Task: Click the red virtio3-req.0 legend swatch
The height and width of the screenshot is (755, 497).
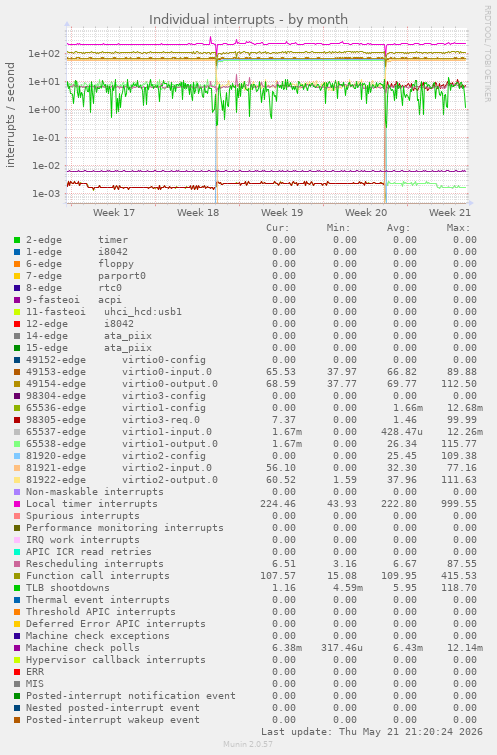Action: pyautogui.click(x=17, y=420)
